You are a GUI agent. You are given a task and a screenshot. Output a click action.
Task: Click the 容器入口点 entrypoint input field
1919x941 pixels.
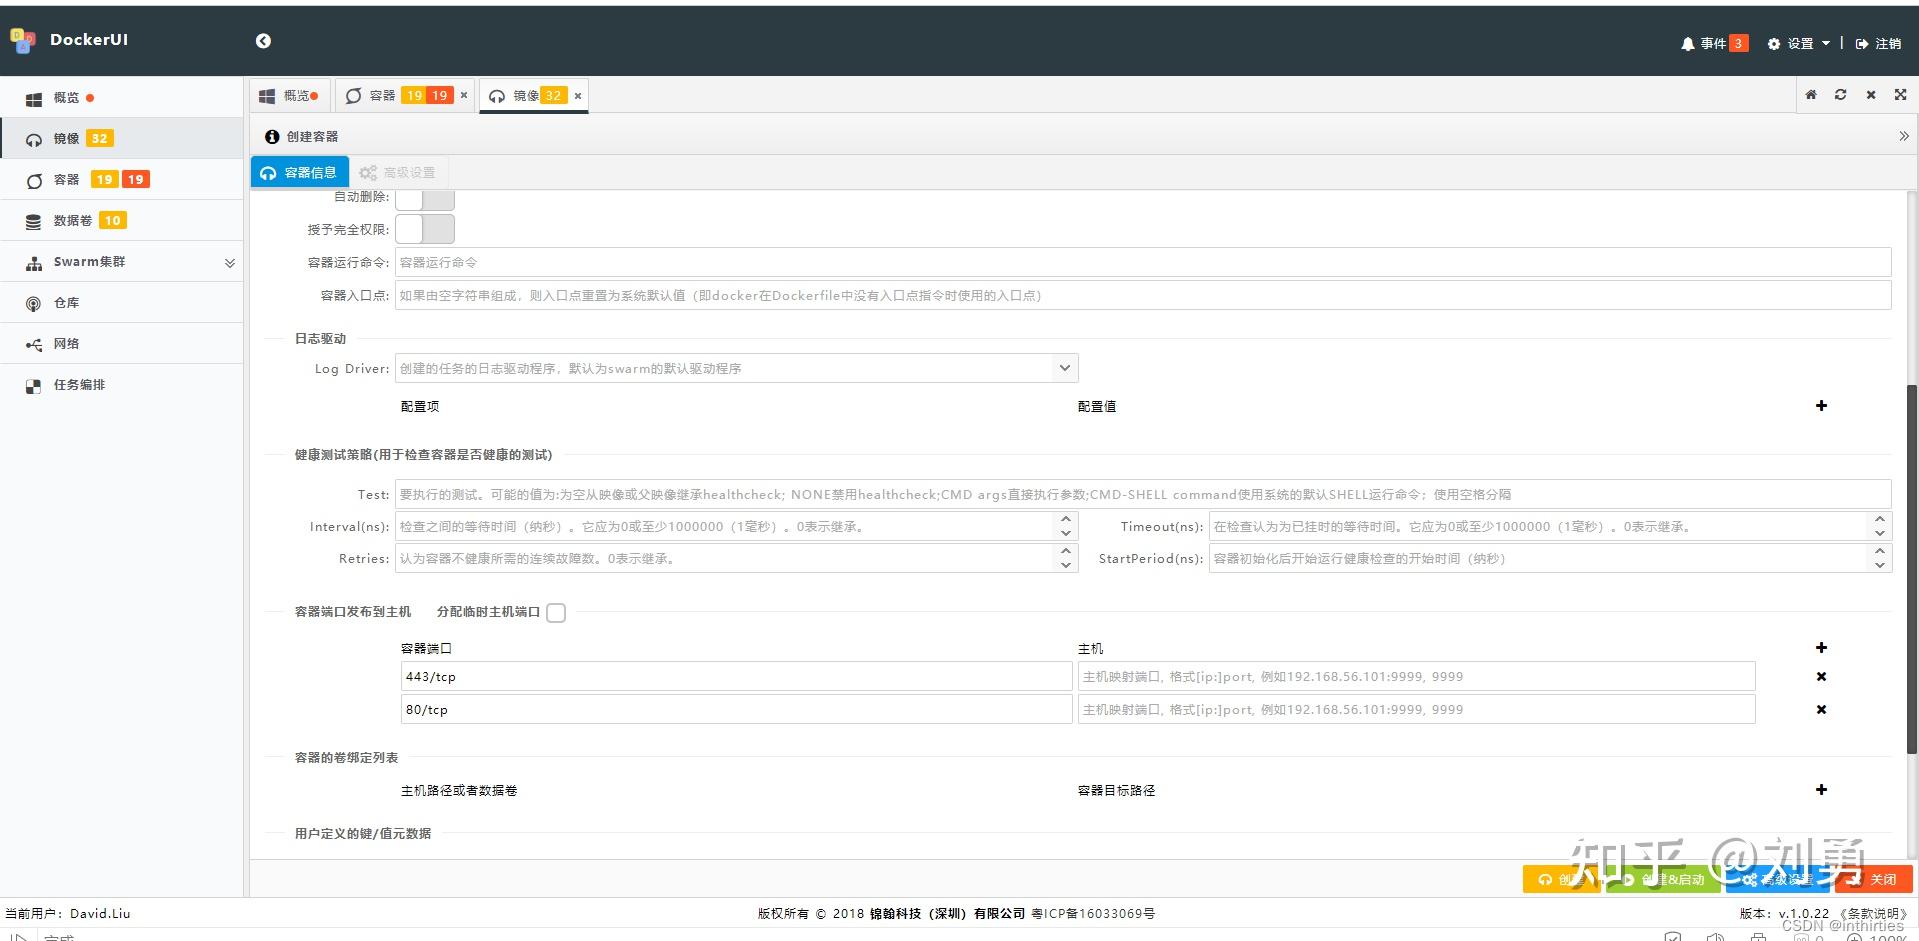900,295
